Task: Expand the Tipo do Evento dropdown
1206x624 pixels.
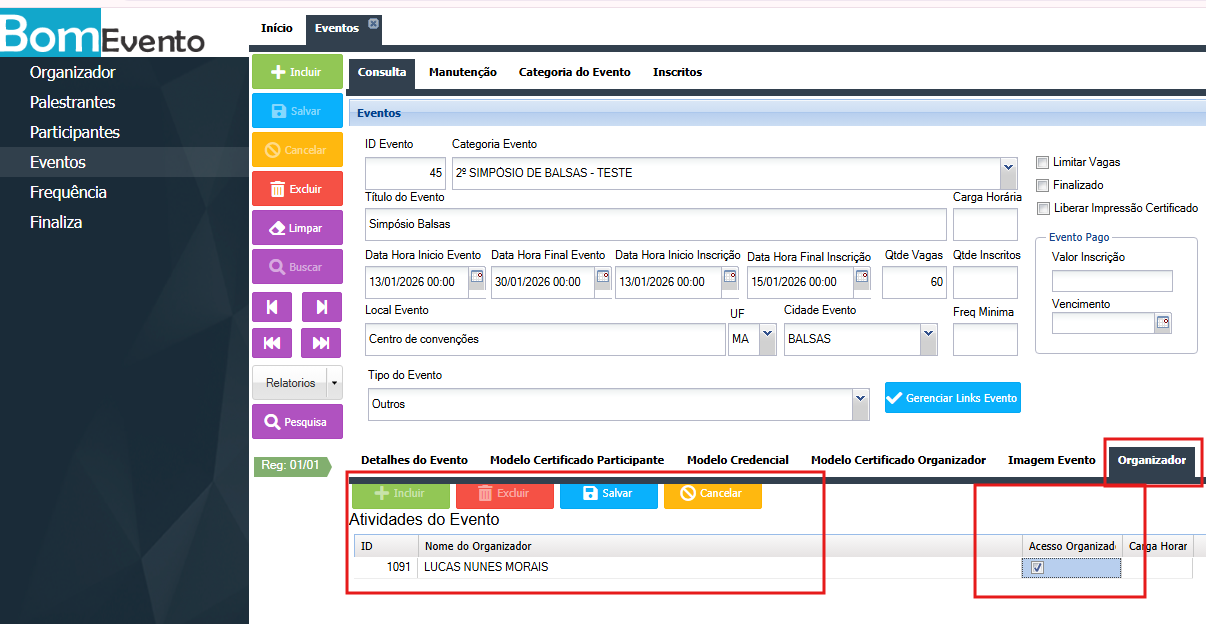Action: [860, 404]
